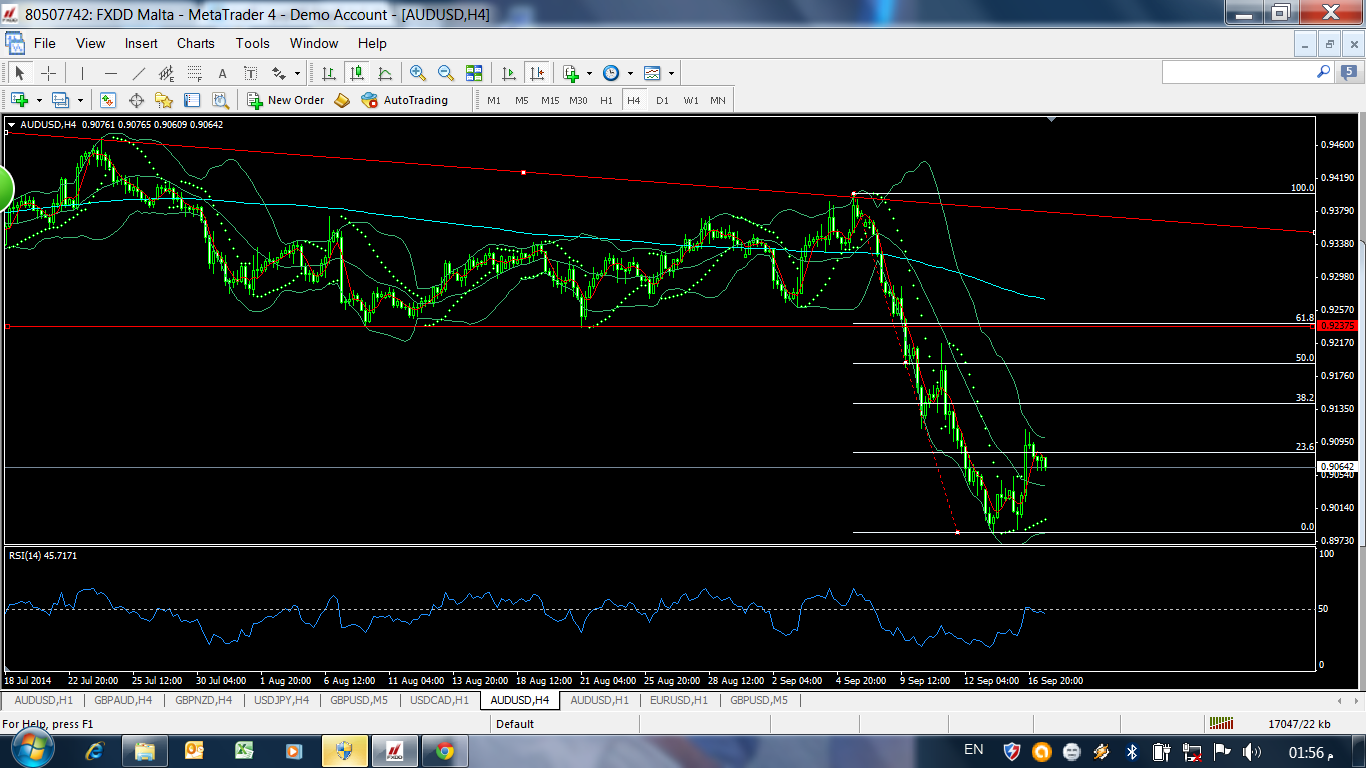The height and width of the screenshot is (768, 1366).
Task: Select the Equidistant Channel tool
Action: pyautogui.click(x=167, y=73)
